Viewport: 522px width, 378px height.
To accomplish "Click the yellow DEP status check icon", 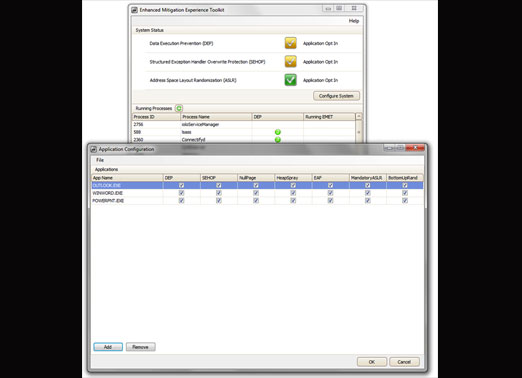I will (290, 43).
